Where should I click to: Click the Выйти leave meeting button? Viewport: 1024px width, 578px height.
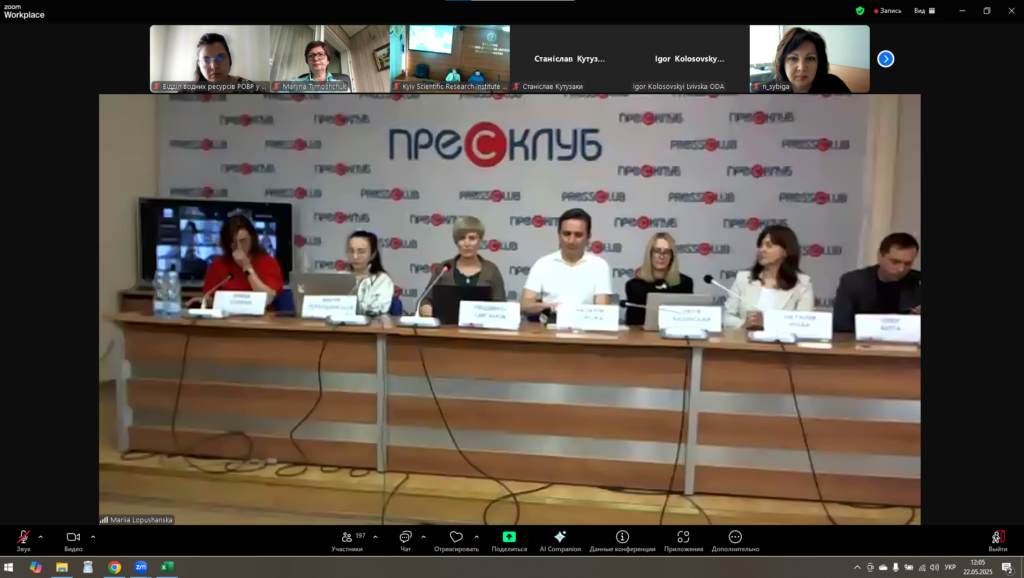click(997, 540)
